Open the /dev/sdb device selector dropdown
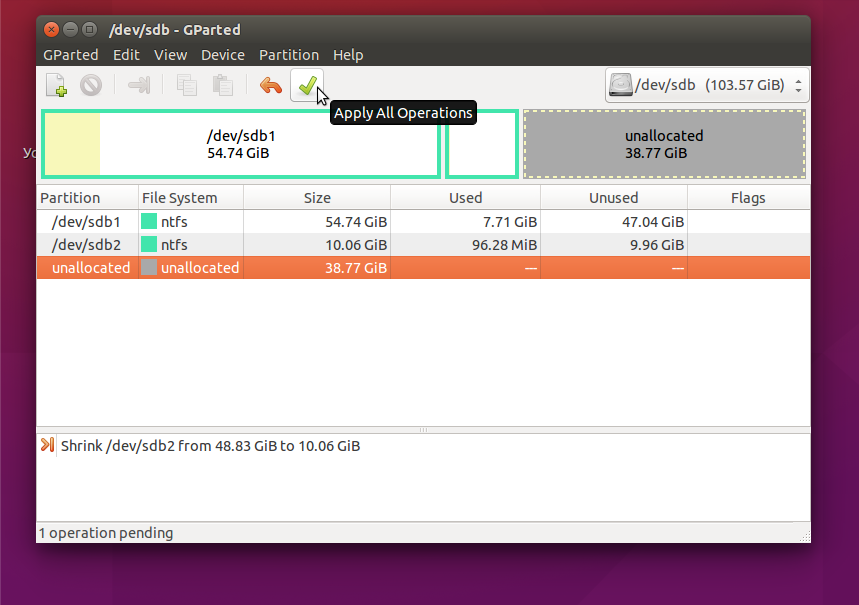This screenshot has height=605, width=859. tap(707, 85)
